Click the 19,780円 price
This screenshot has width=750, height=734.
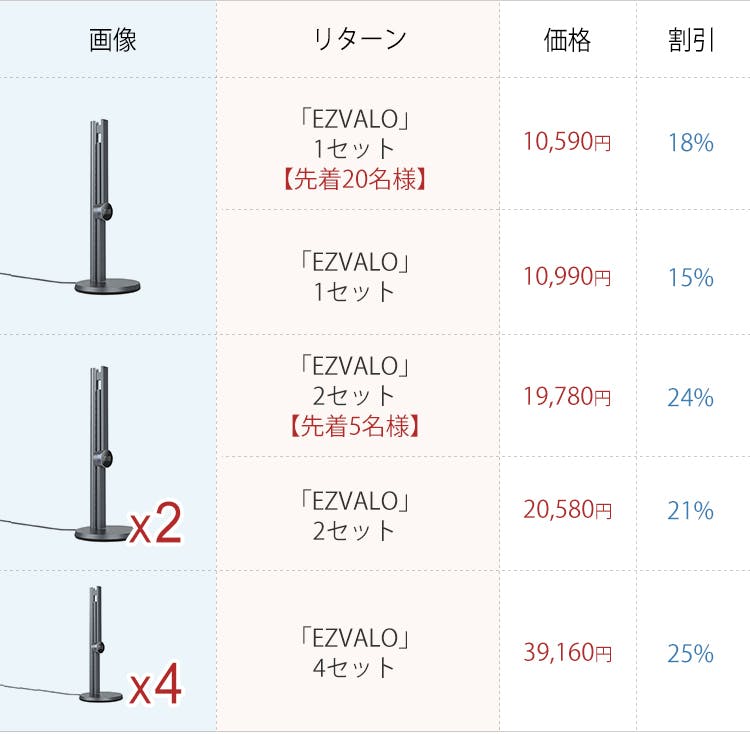pyautogui.click(x=567, y=398)
